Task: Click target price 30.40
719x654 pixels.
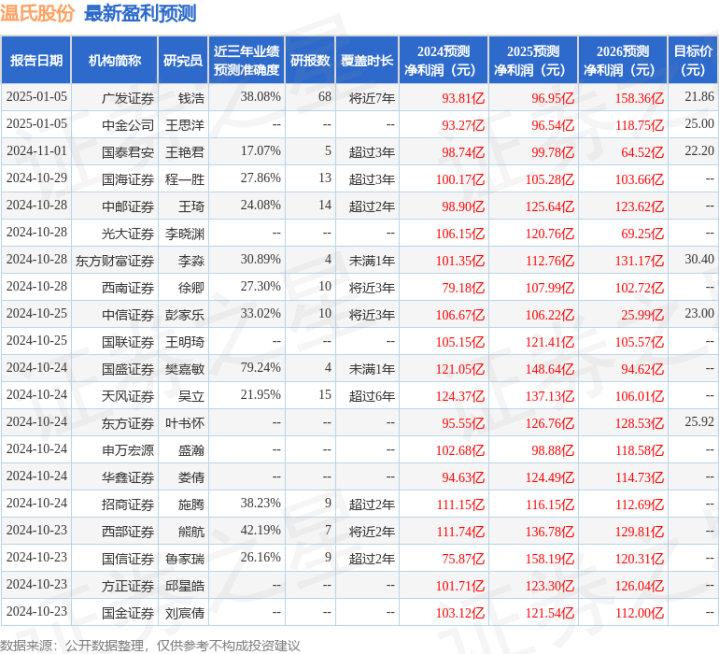Action: tap(699, 259)
